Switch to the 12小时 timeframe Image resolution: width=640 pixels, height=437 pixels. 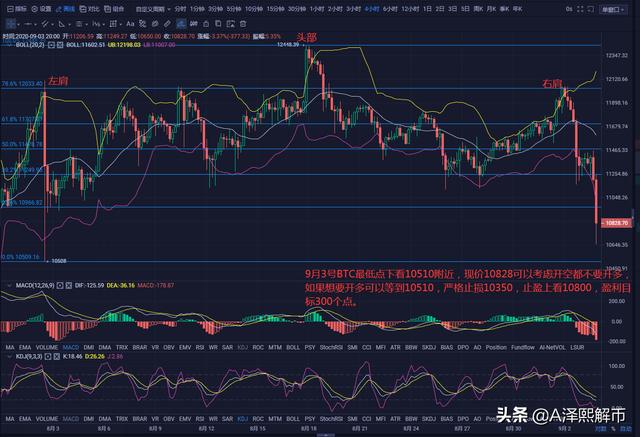[410, 9]
